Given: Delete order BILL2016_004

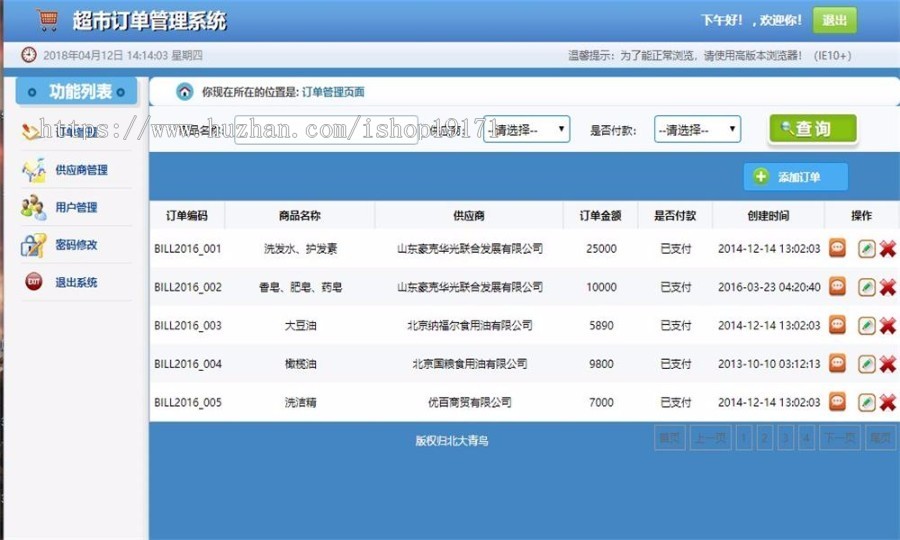Looking at the screenshot, I should click(x=887, y=364).
